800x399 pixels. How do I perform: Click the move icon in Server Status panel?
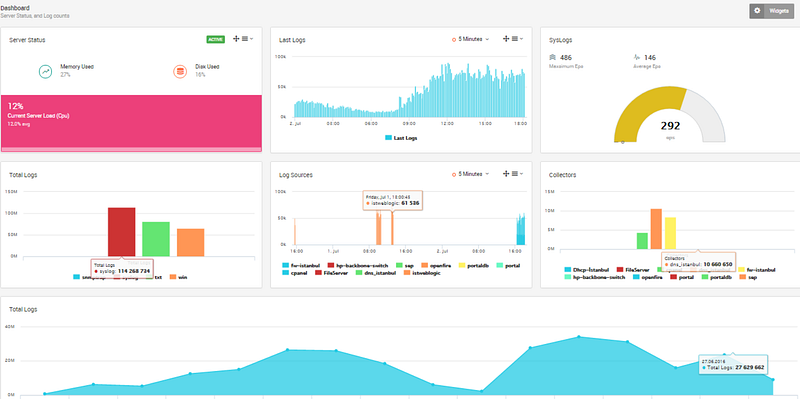click(236, 39)
